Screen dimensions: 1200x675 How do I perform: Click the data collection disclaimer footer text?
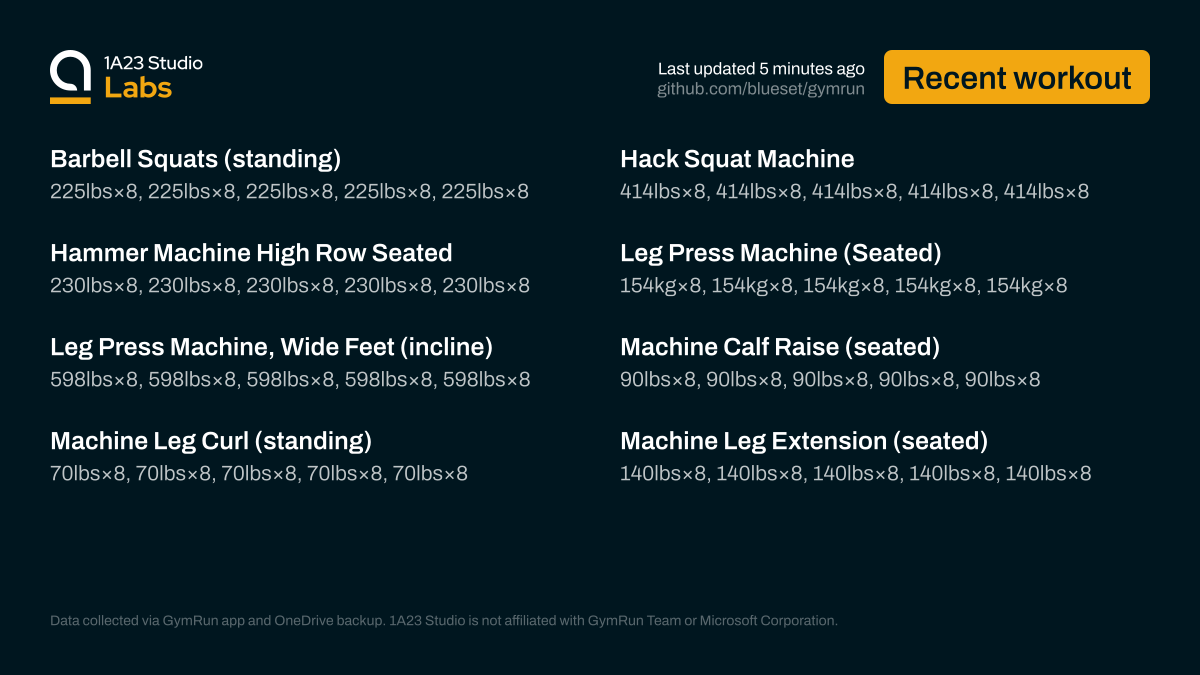point(443,621)
